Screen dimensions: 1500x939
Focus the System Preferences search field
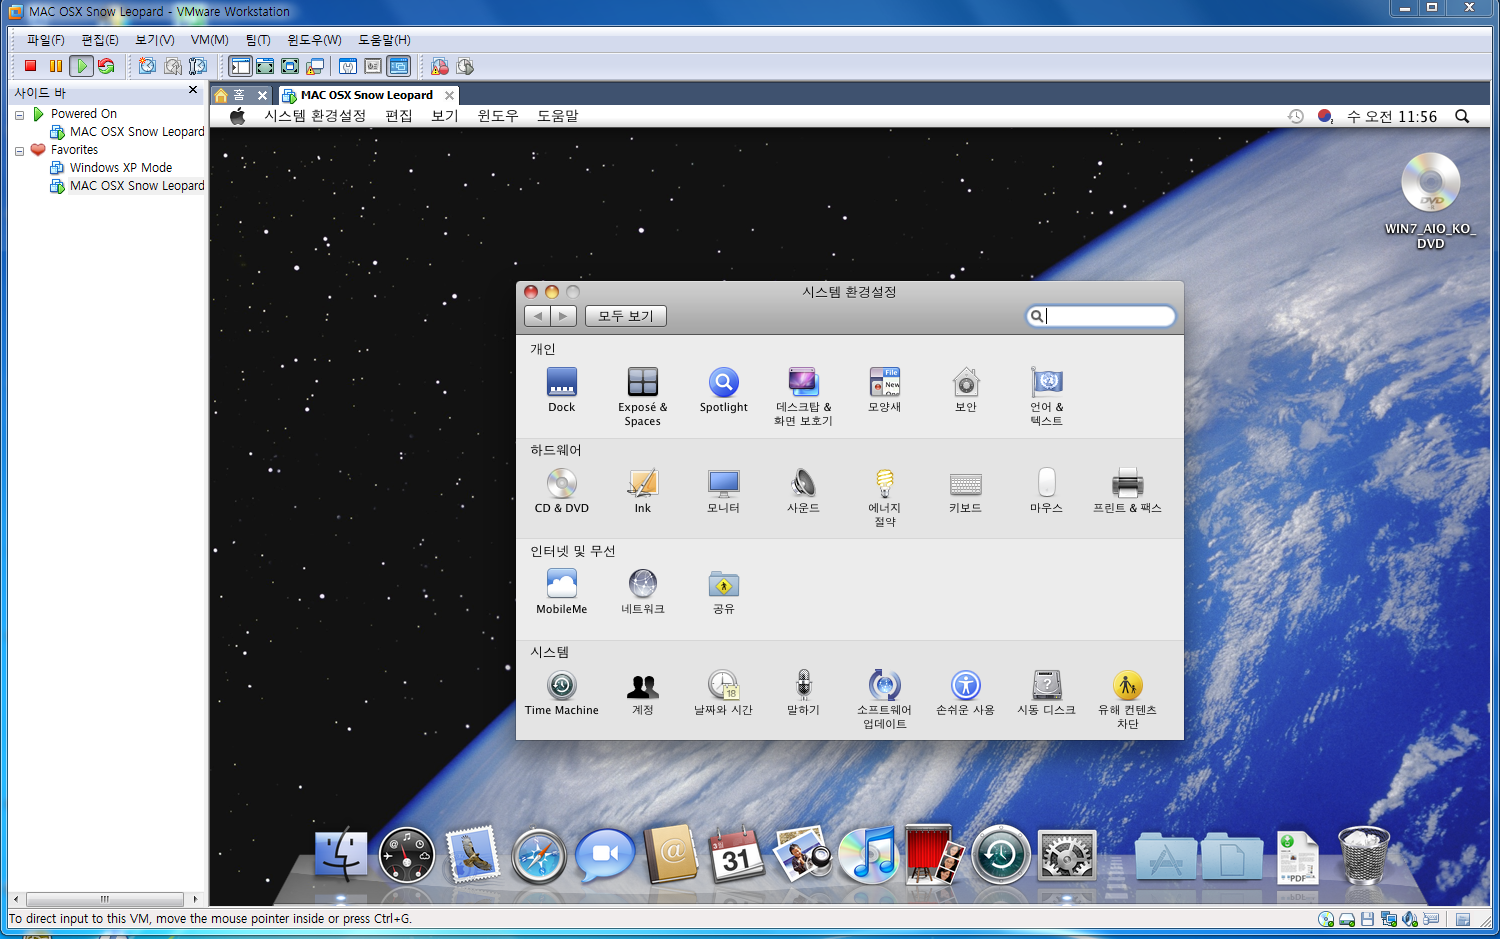(1100, 316)
